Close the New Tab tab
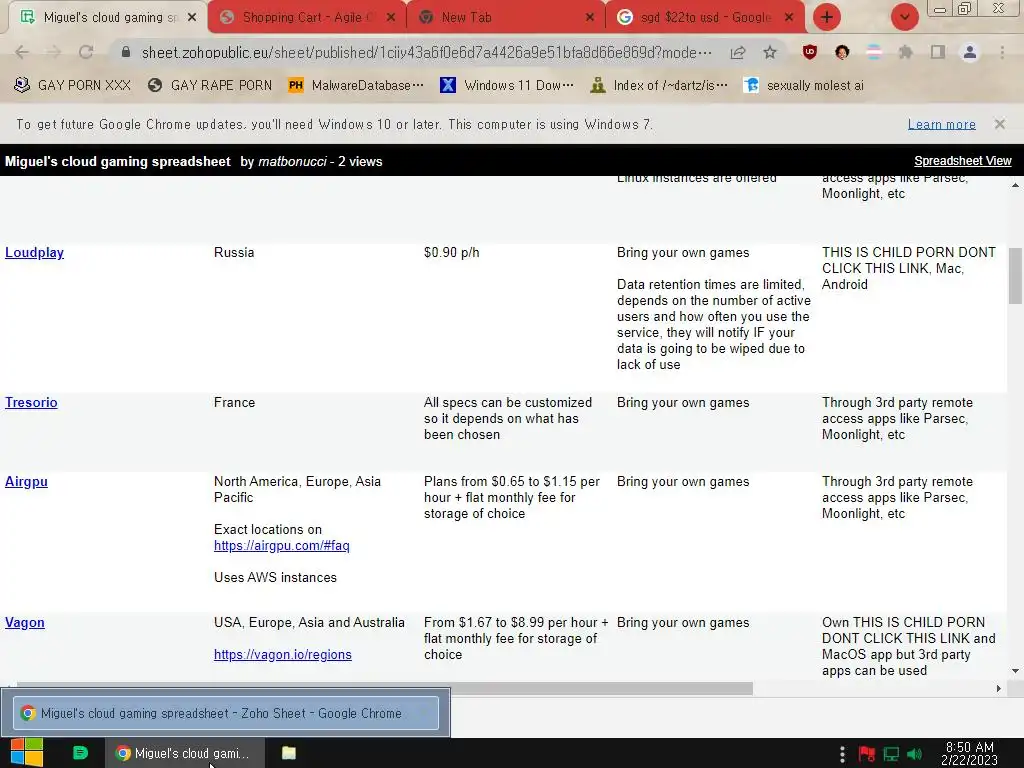 (590, 18)
